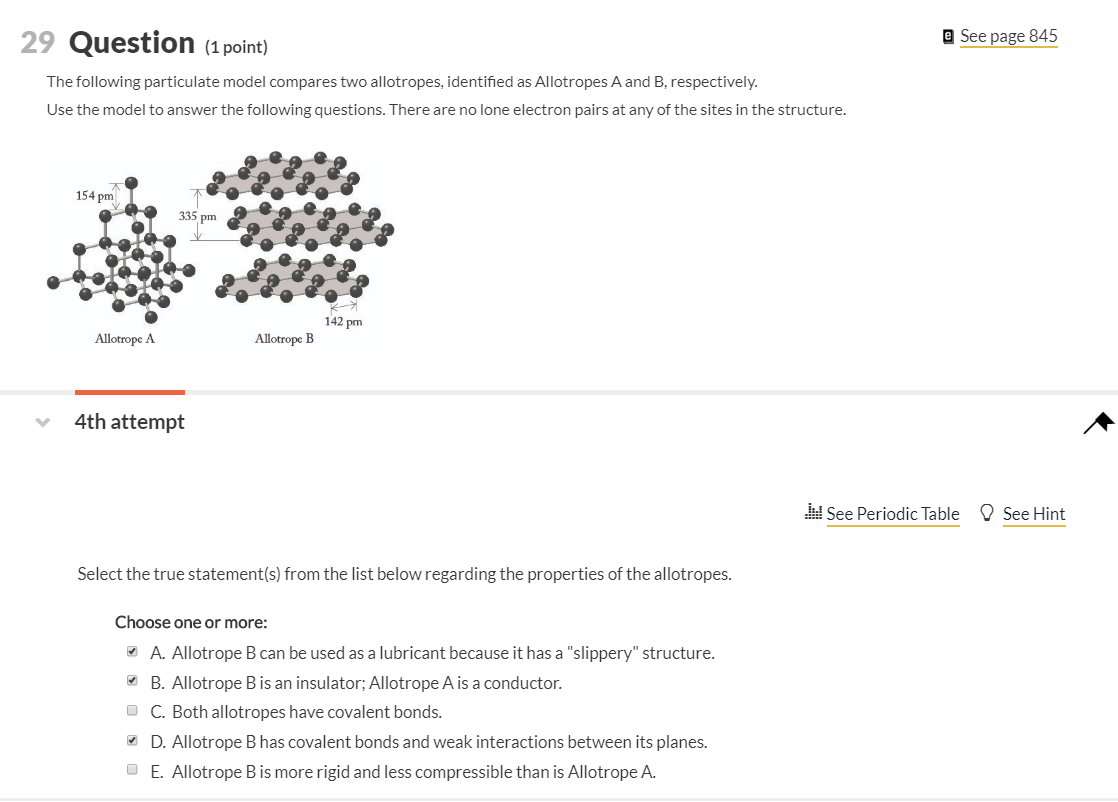This screenshot has height=802, width=1118.
Task: Uncheck statement A about lubricant use
Action: point(132,651)
